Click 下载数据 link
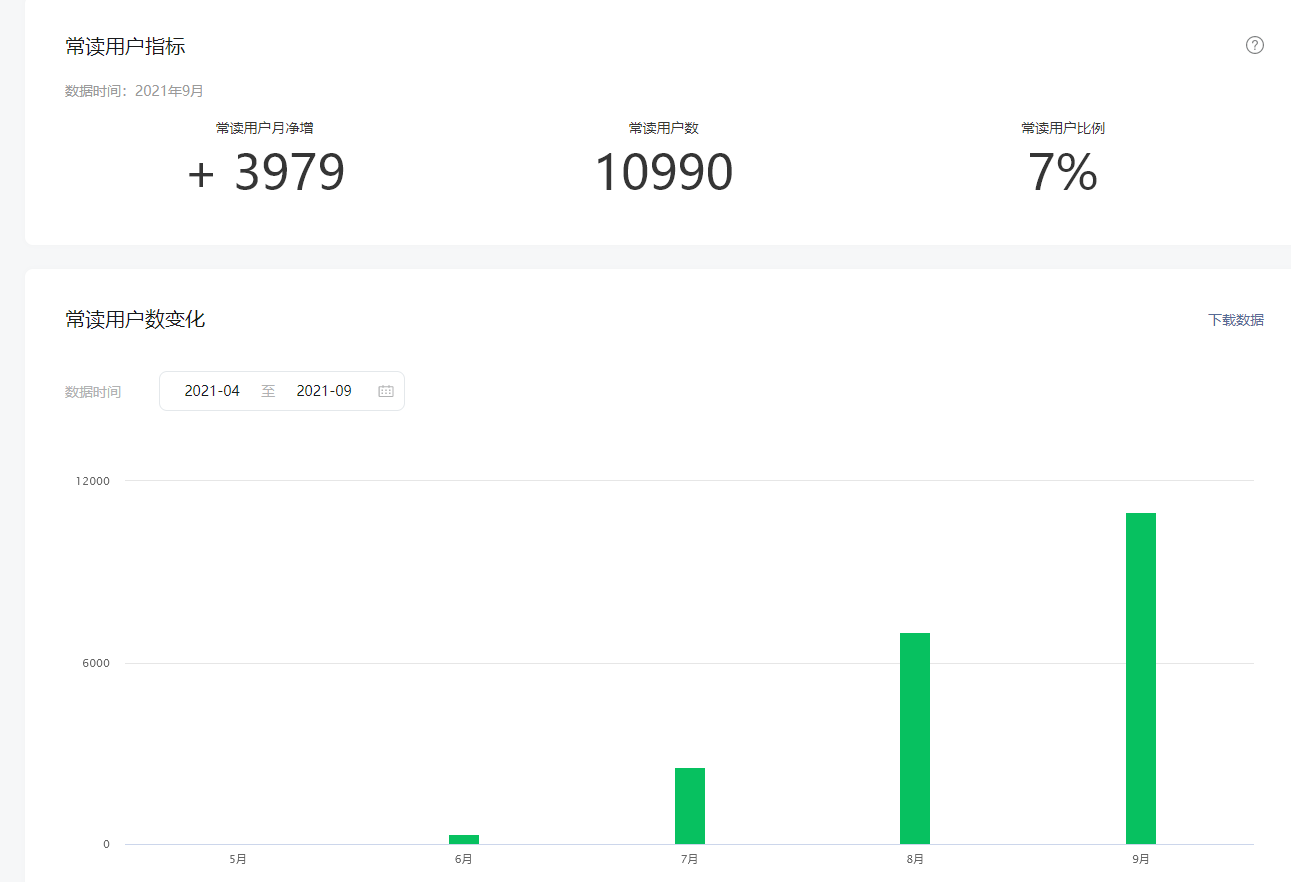 pos(1236,320)
